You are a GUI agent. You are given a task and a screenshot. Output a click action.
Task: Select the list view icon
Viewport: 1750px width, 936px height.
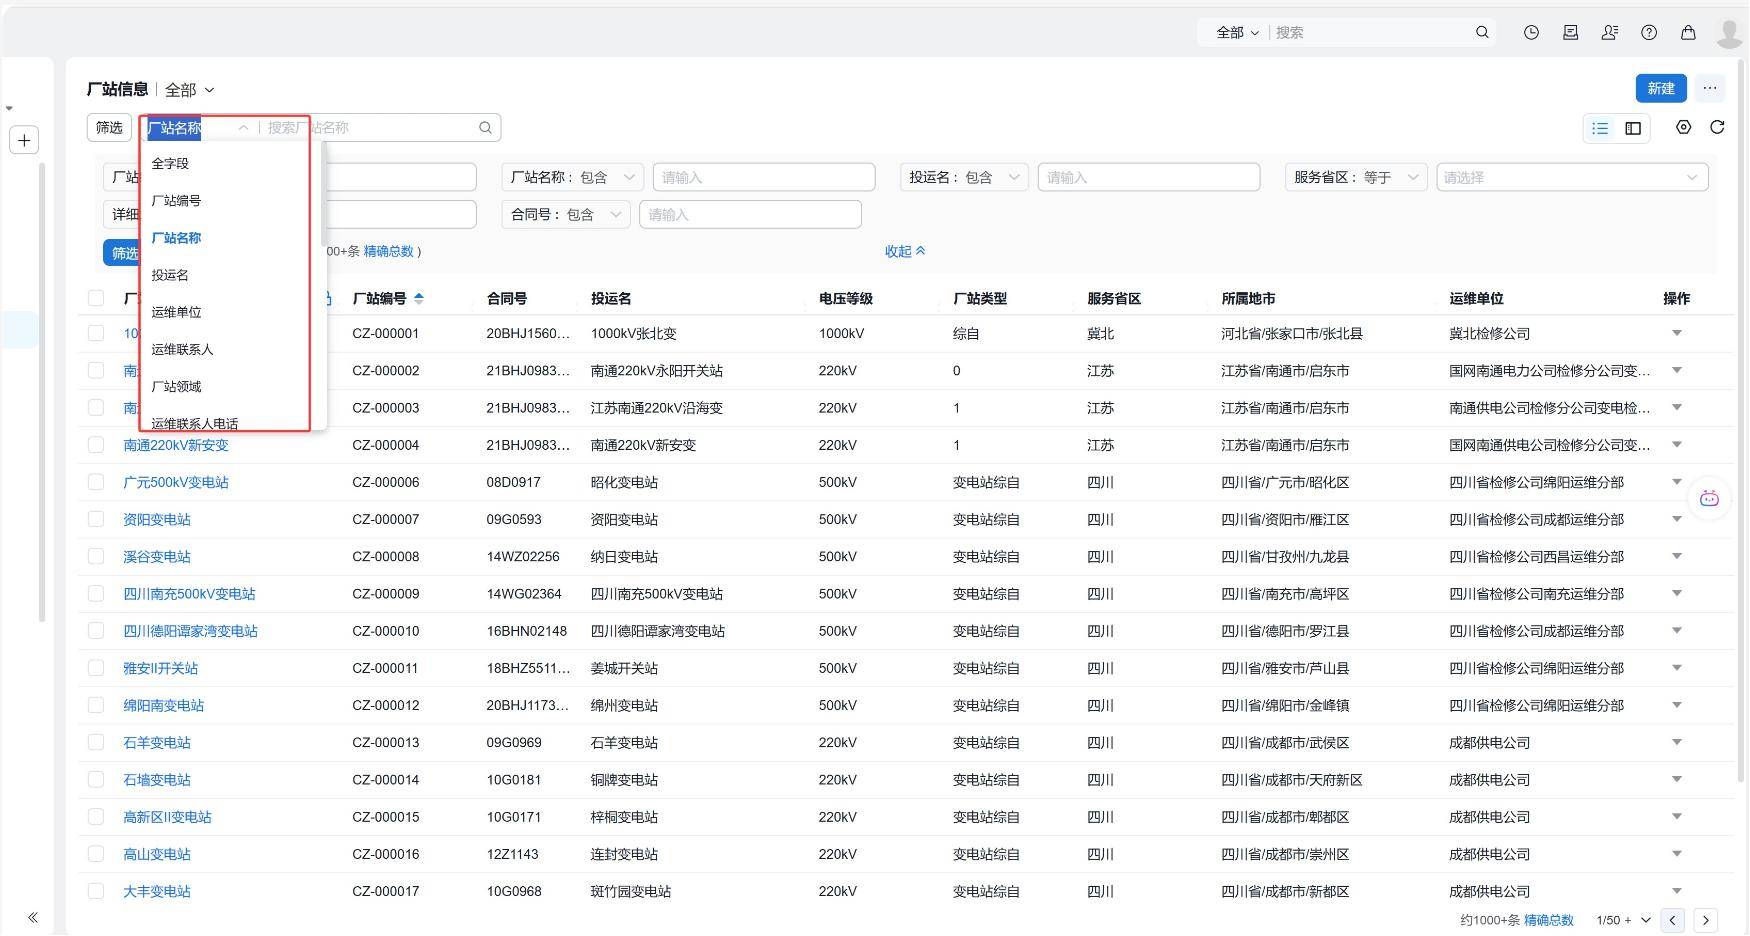[1600, 128]
